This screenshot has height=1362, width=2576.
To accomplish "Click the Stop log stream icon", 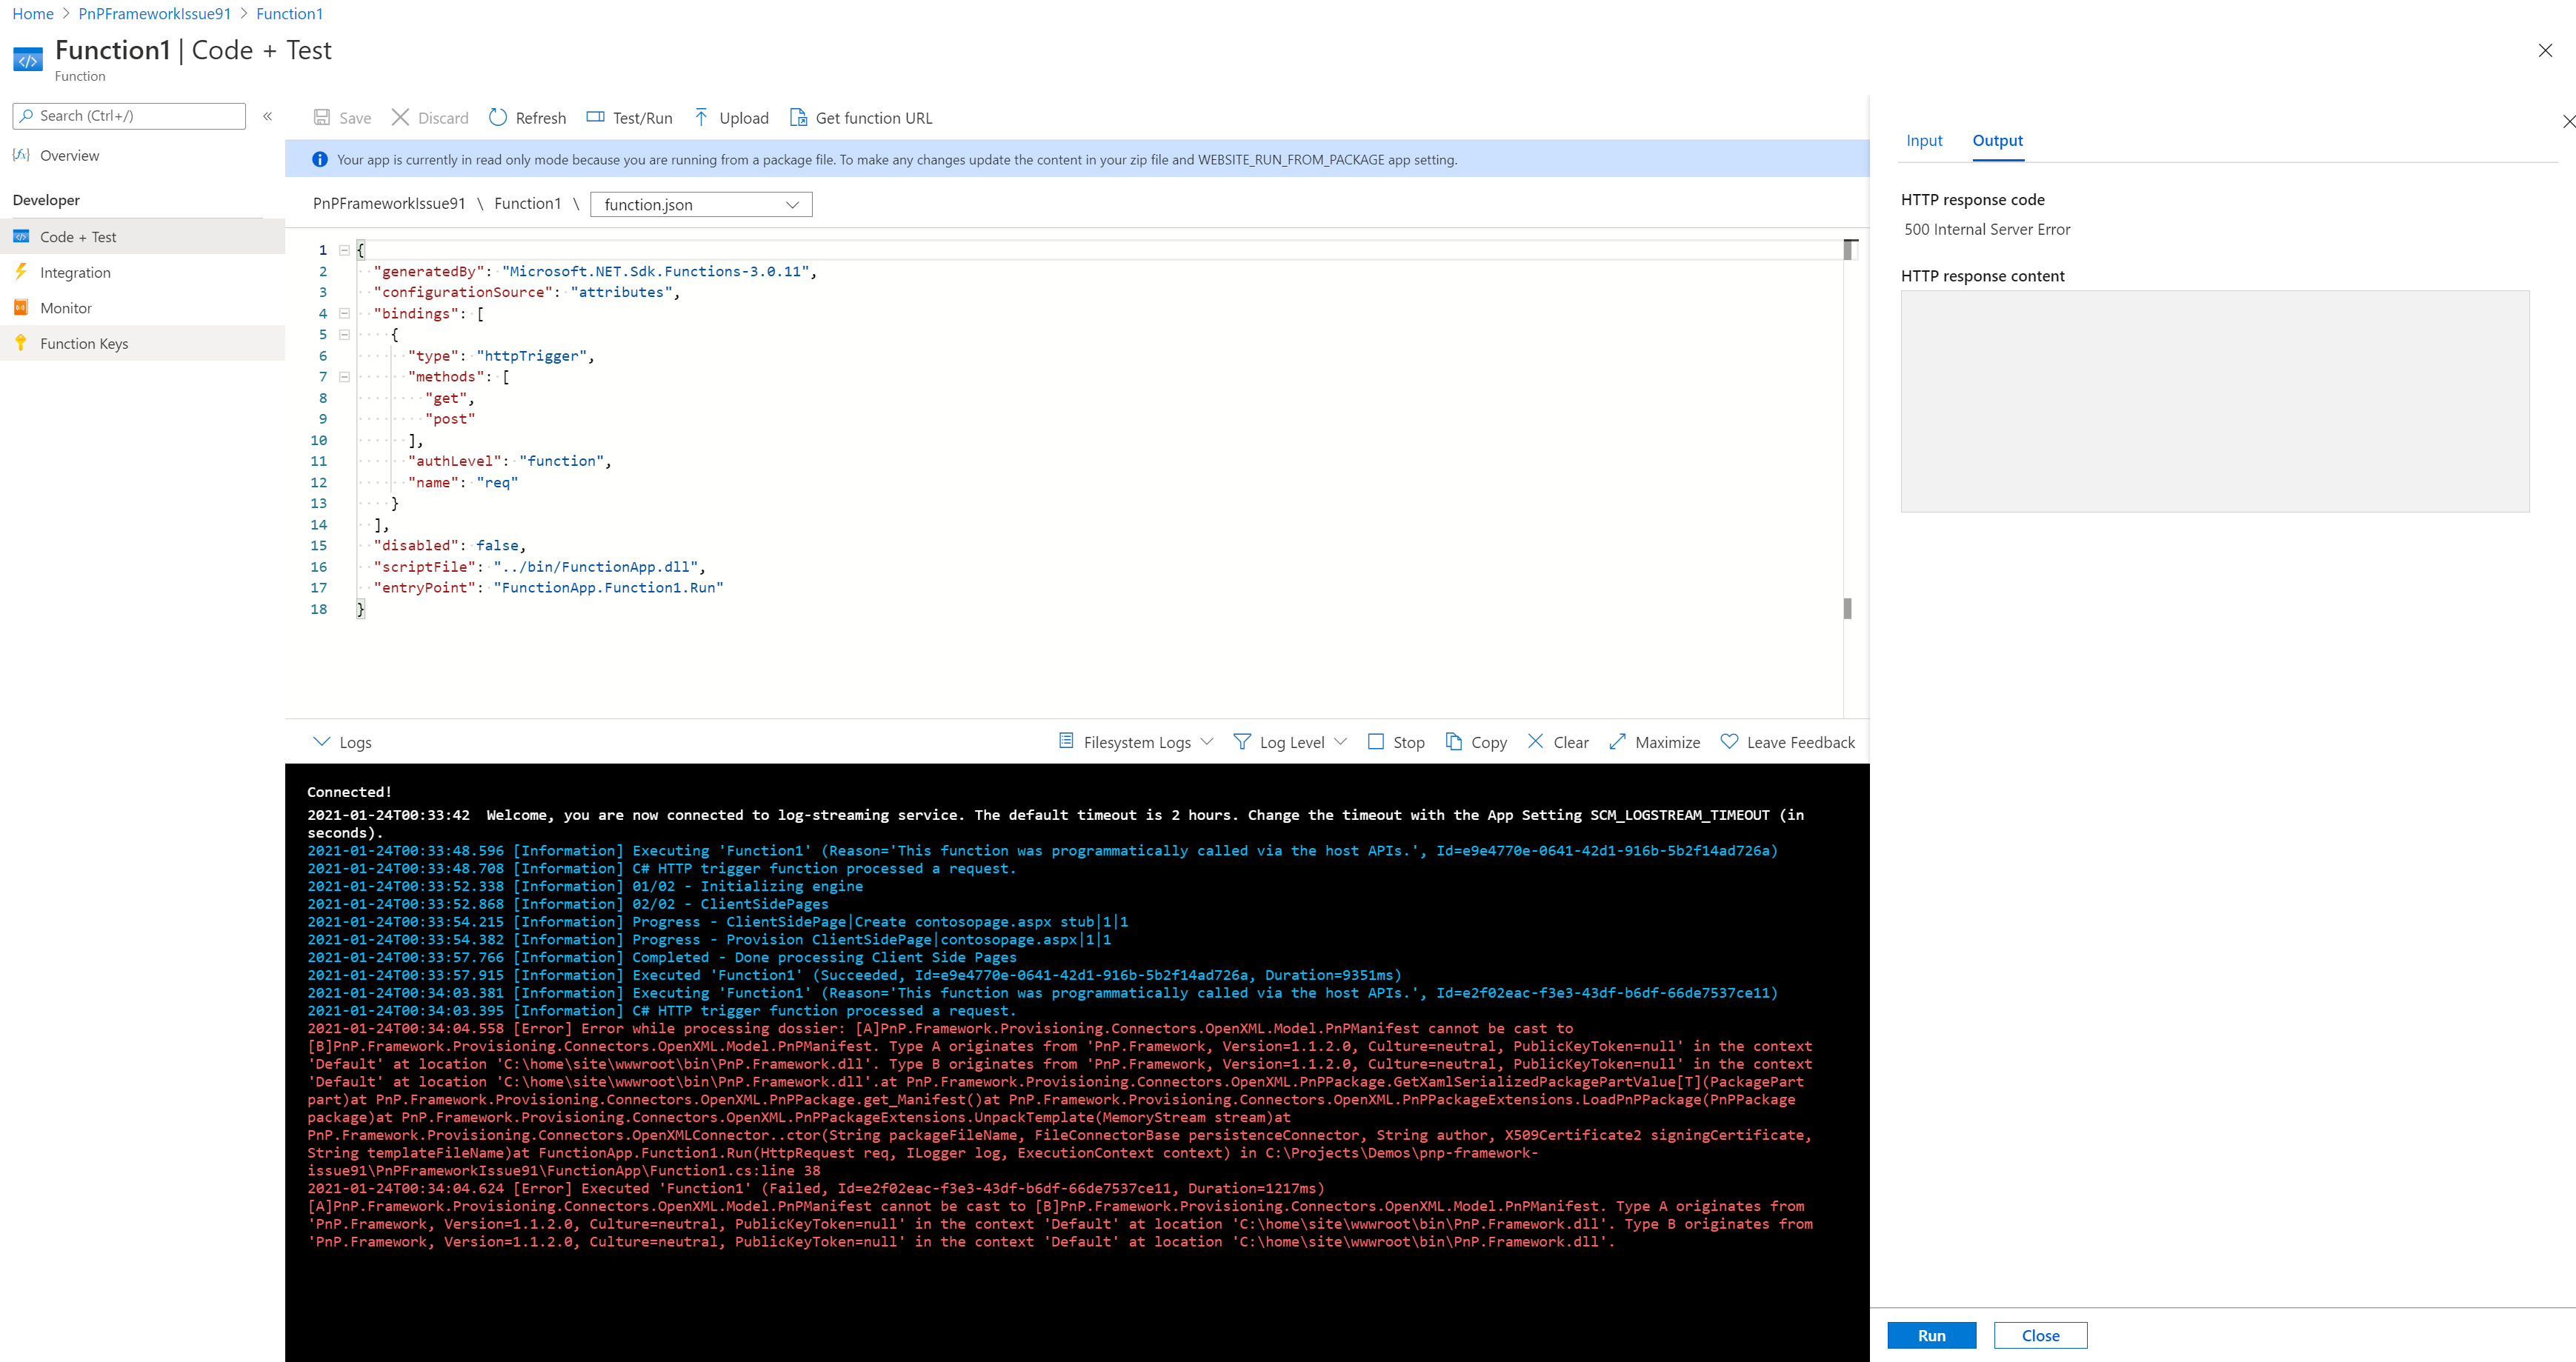I will pos(1376,742).
